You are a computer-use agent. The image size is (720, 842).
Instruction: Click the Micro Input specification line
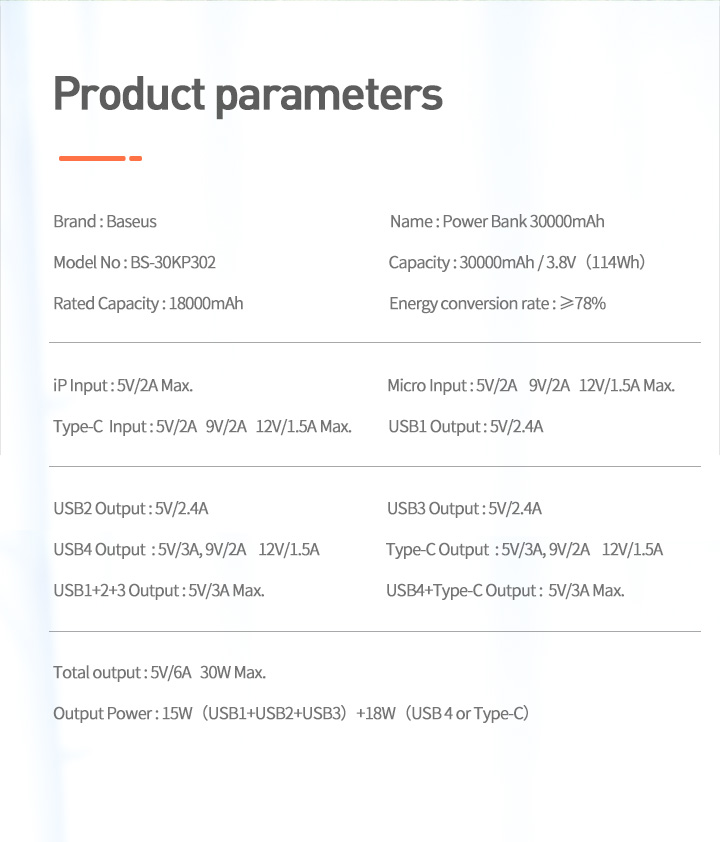point(531,386)
